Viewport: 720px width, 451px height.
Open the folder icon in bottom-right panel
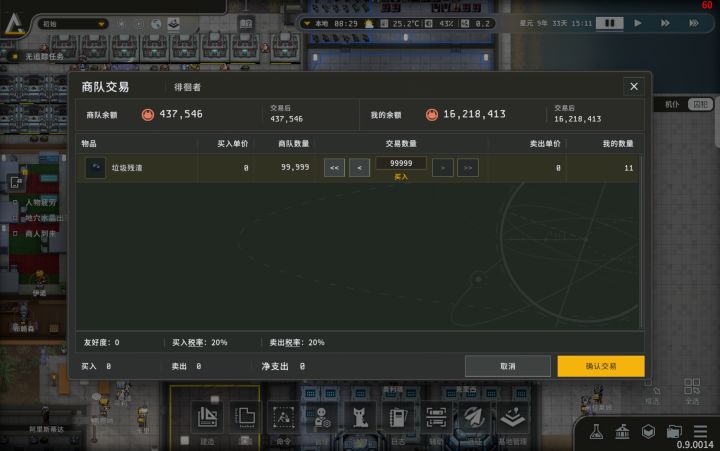[674, 432]
